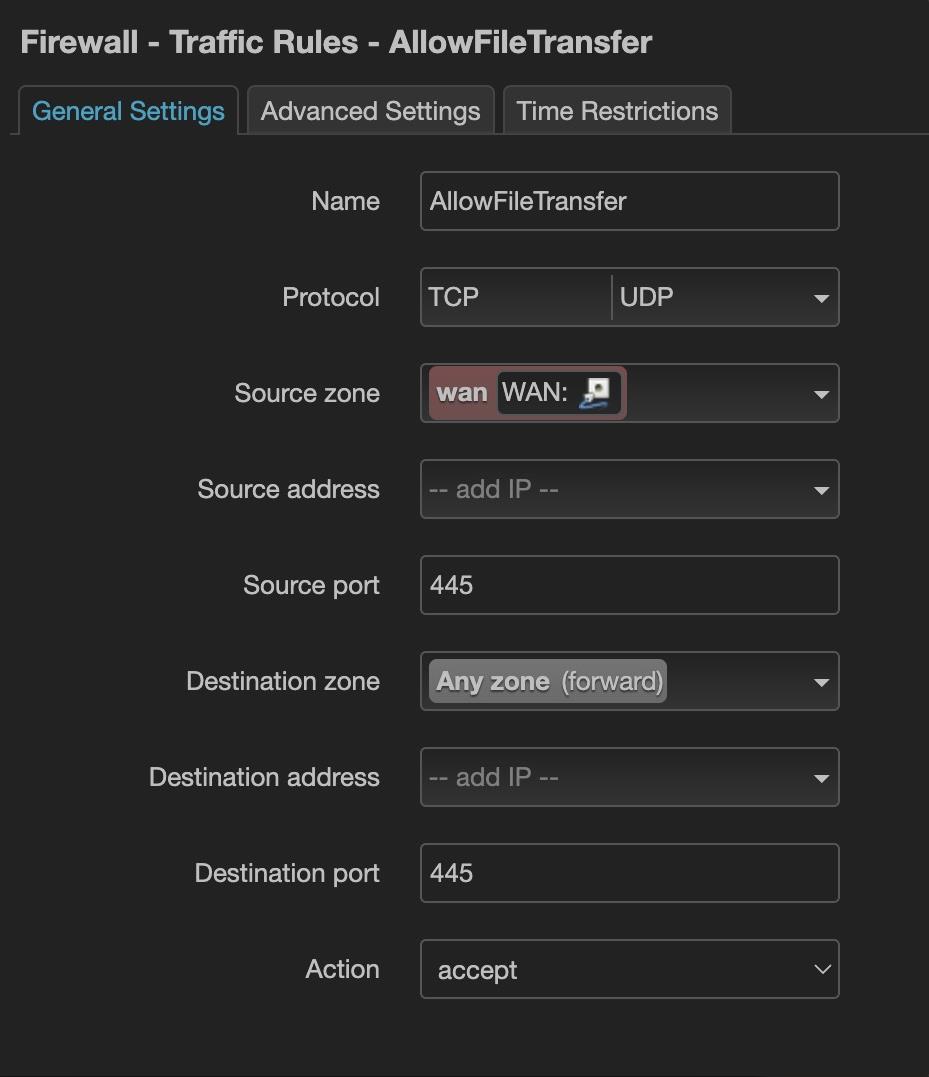929x1077 pixels.
Task: Expand the Protocol dropdown arrow
Action: [821, 298]
